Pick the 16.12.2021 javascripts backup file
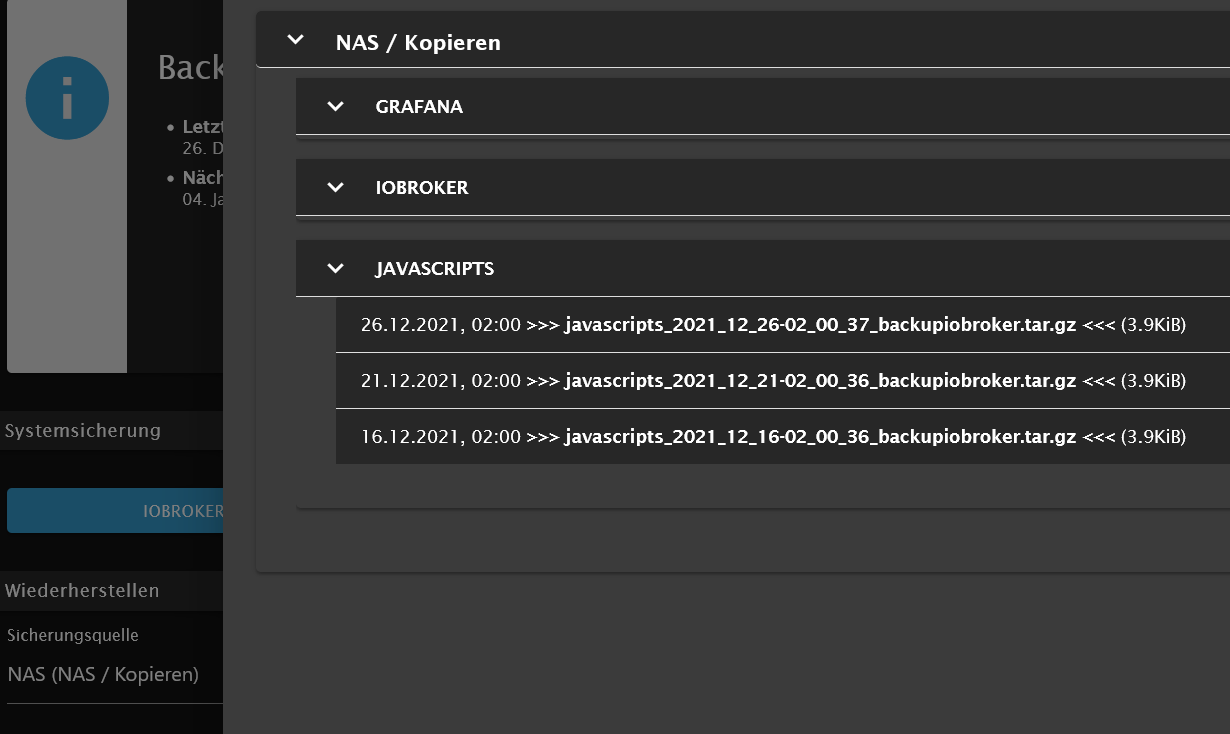The width and height of the screenshot is (1230, 734). [x=773, y=437]
